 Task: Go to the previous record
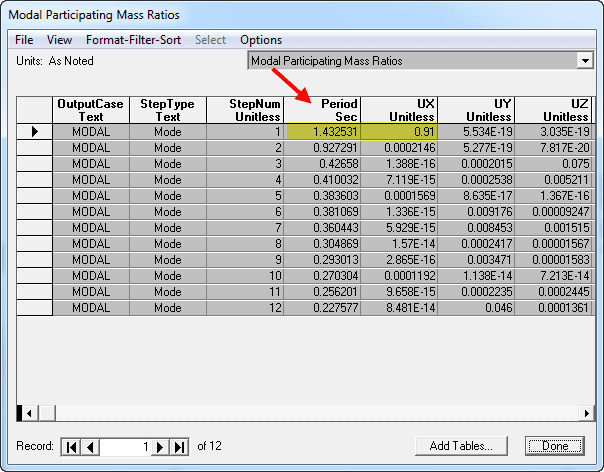click(x=91, y=447)
